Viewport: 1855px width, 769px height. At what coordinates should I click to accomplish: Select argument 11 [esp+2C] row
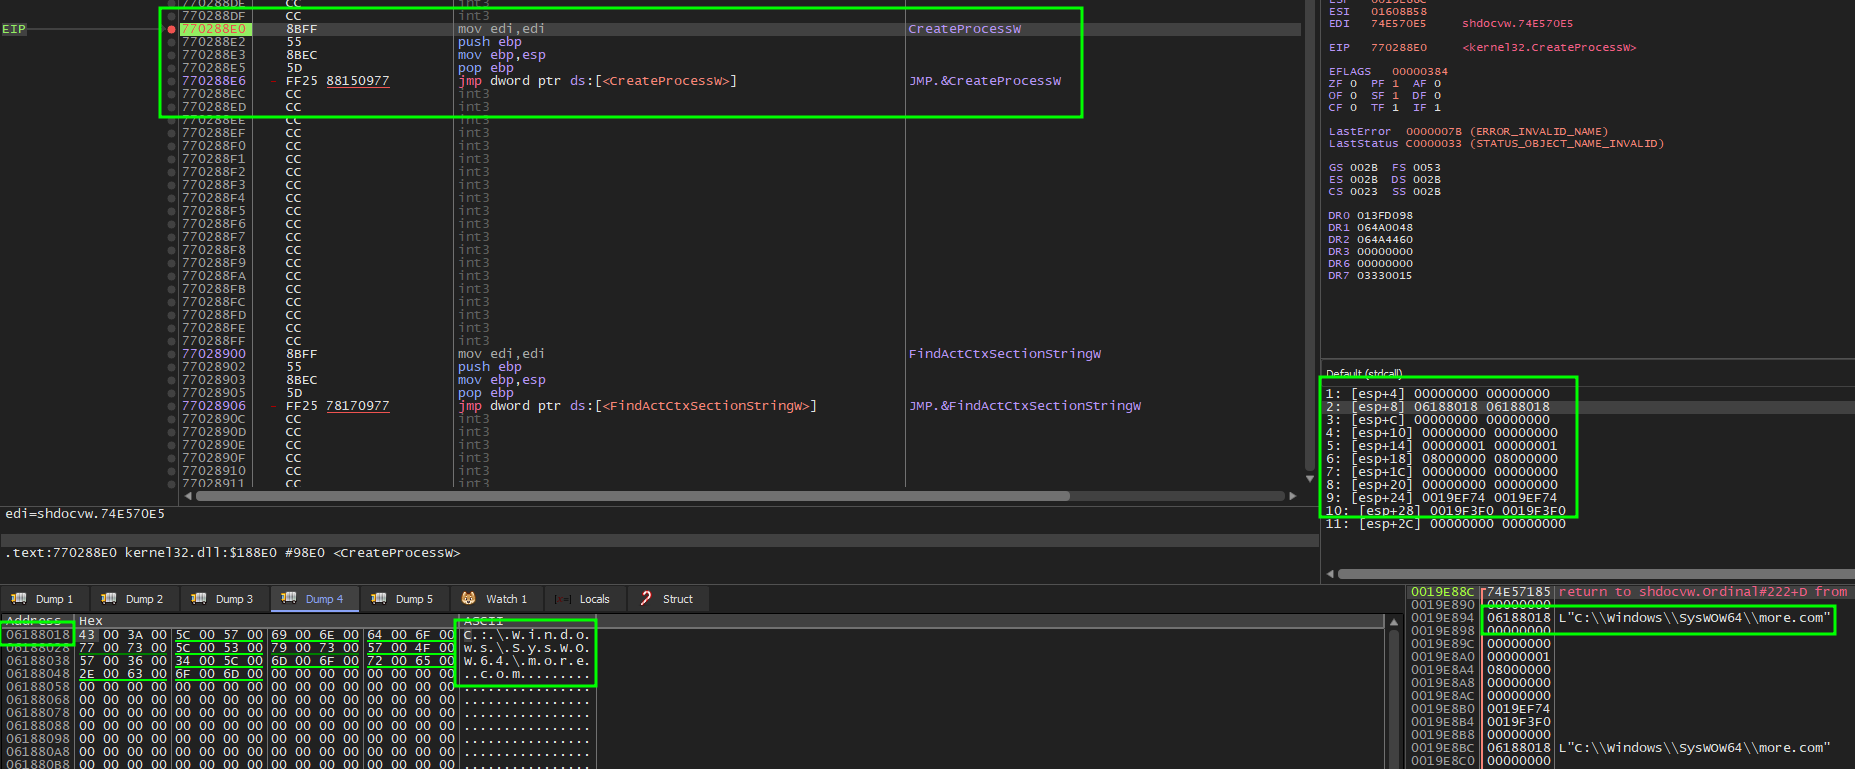point(1590,524)
